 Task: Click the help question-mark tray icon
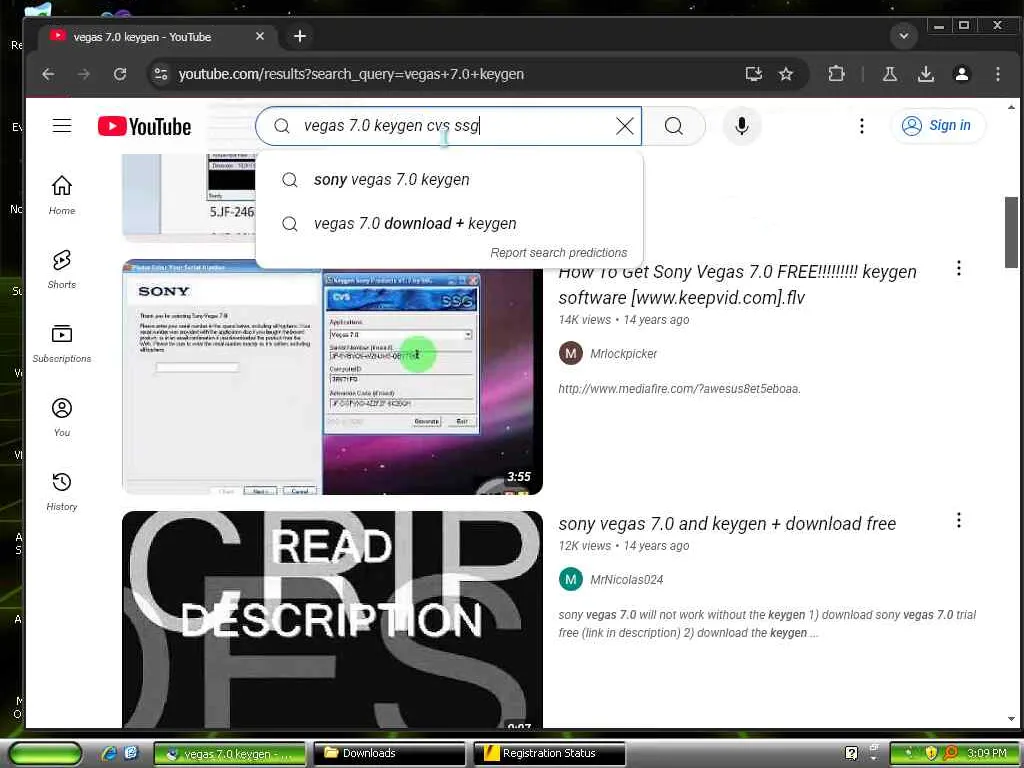coord(851,753)
